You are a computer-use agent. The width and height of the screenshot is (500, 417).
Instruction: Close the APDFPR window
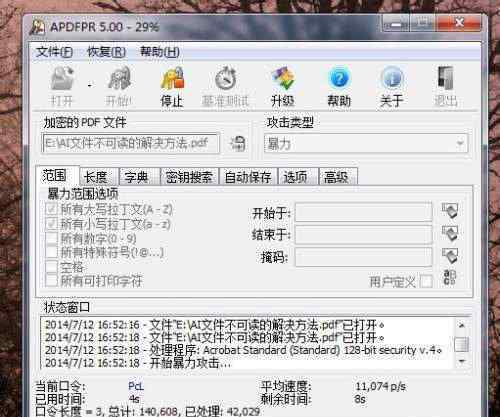459,23
